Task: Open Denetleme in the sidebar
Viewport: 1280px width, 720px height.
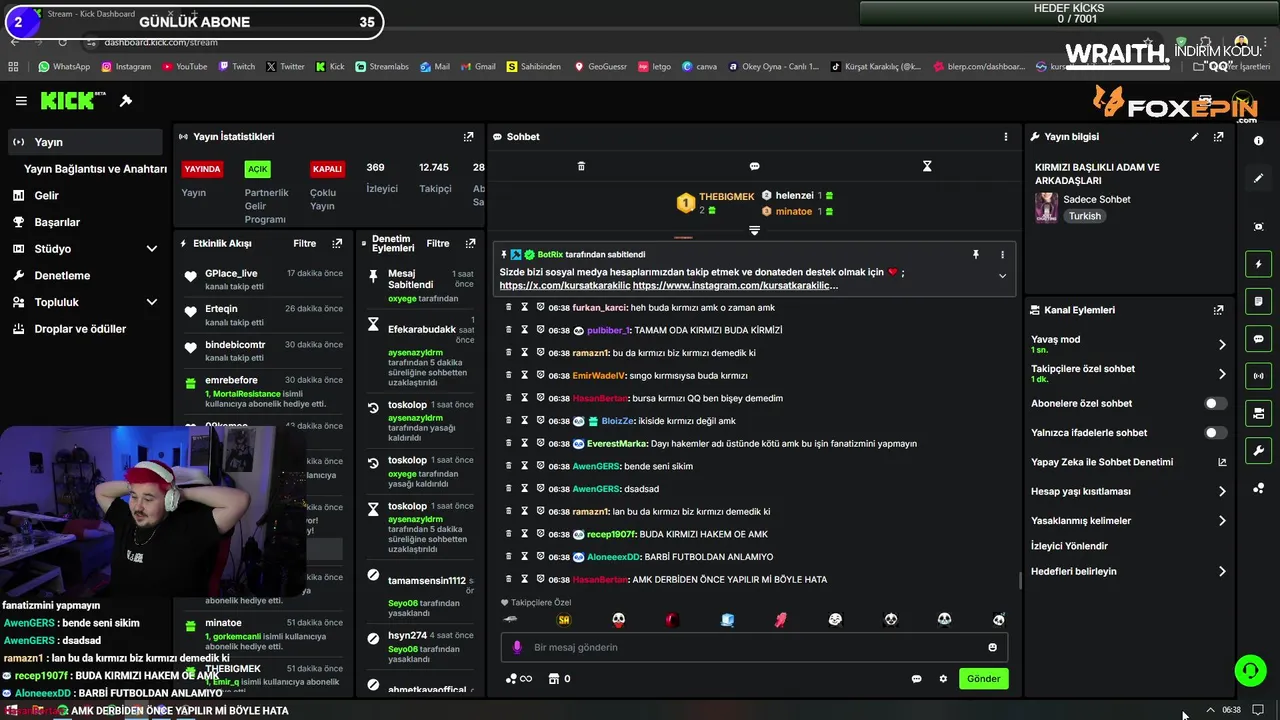Action: (62, 276)
